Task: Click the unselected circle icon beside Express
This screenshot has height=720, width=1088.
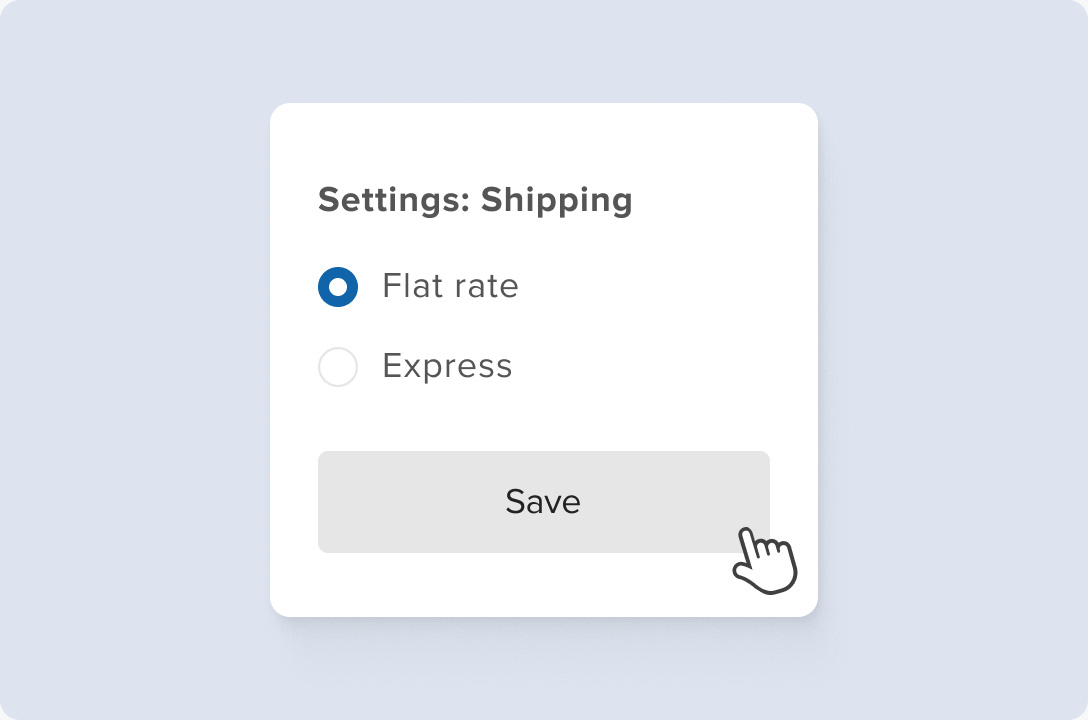Action: [x=338, y=367]
